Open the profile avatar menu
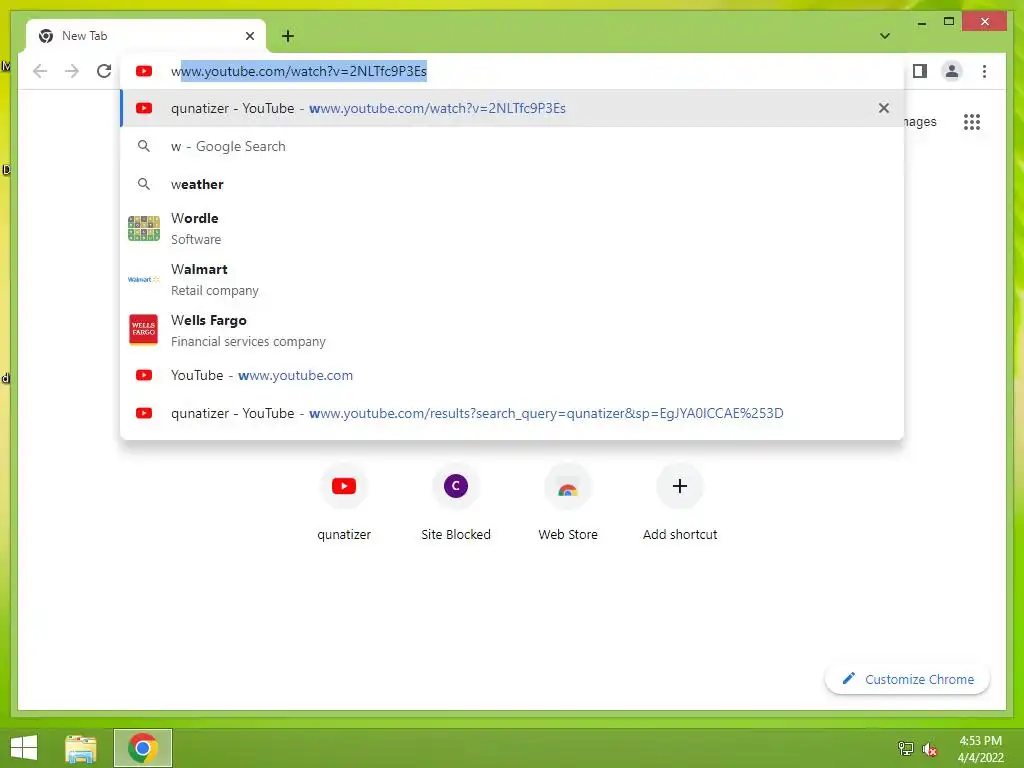Image resolution: width=1024 pixels, height=768 pixels. [x=952, y=71]
